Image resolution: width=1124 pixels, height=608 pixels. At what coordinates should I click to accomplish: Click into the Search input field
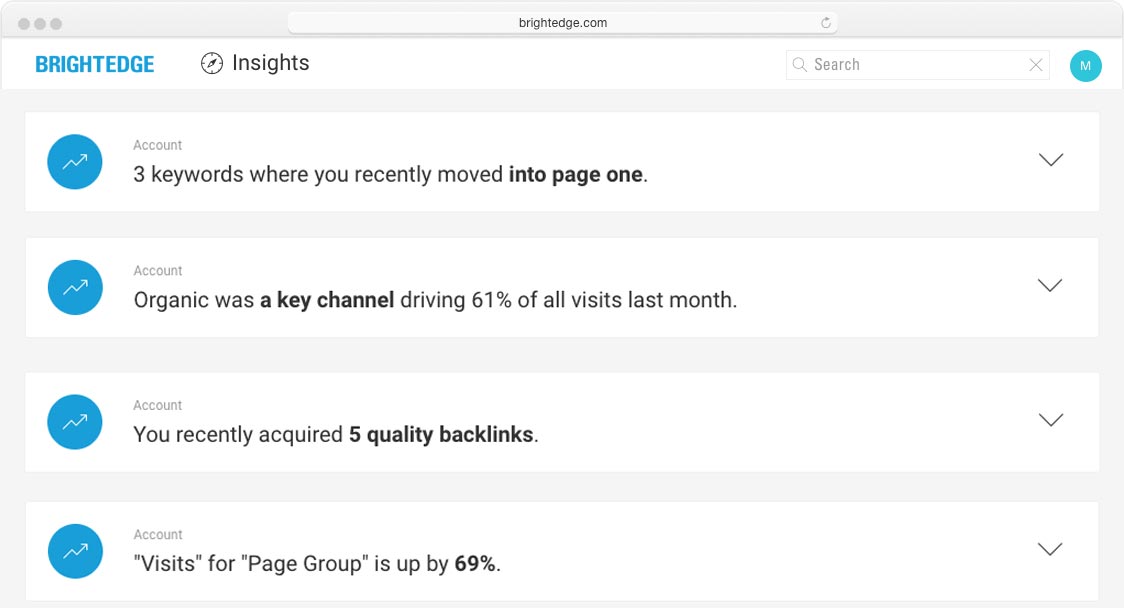click(x=915, y=65)
